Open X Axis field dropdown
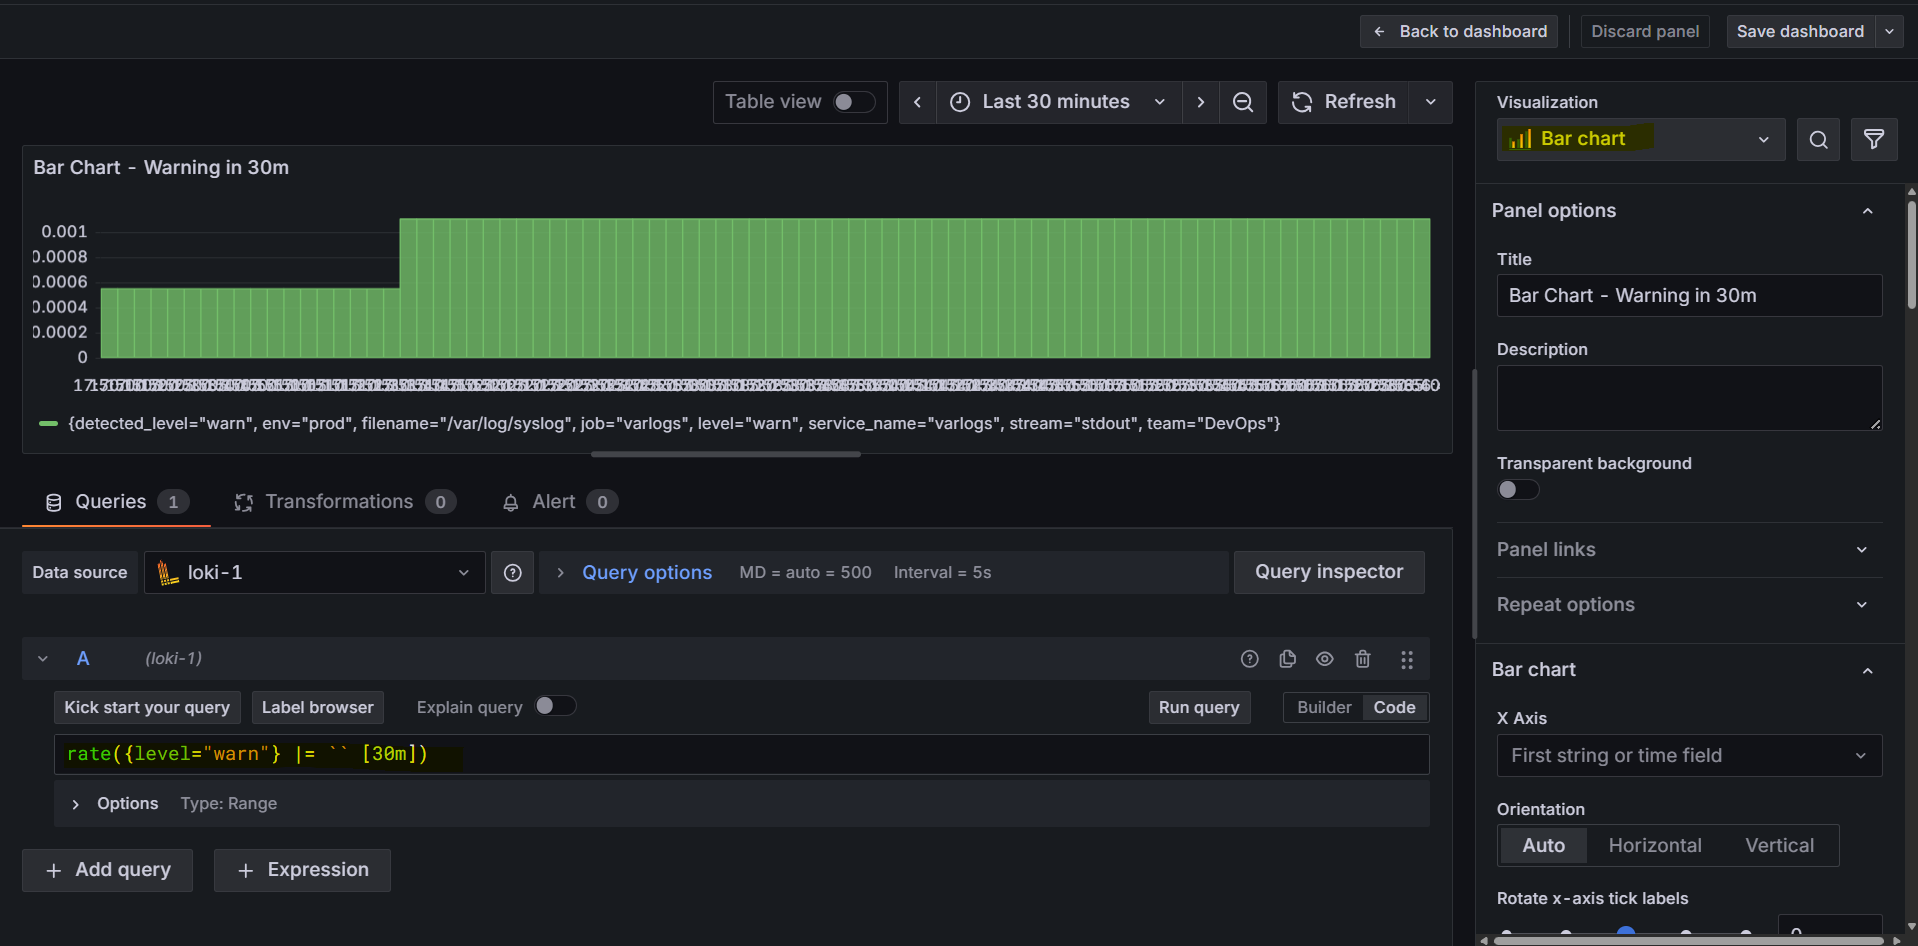 [x=1689, y=756]
